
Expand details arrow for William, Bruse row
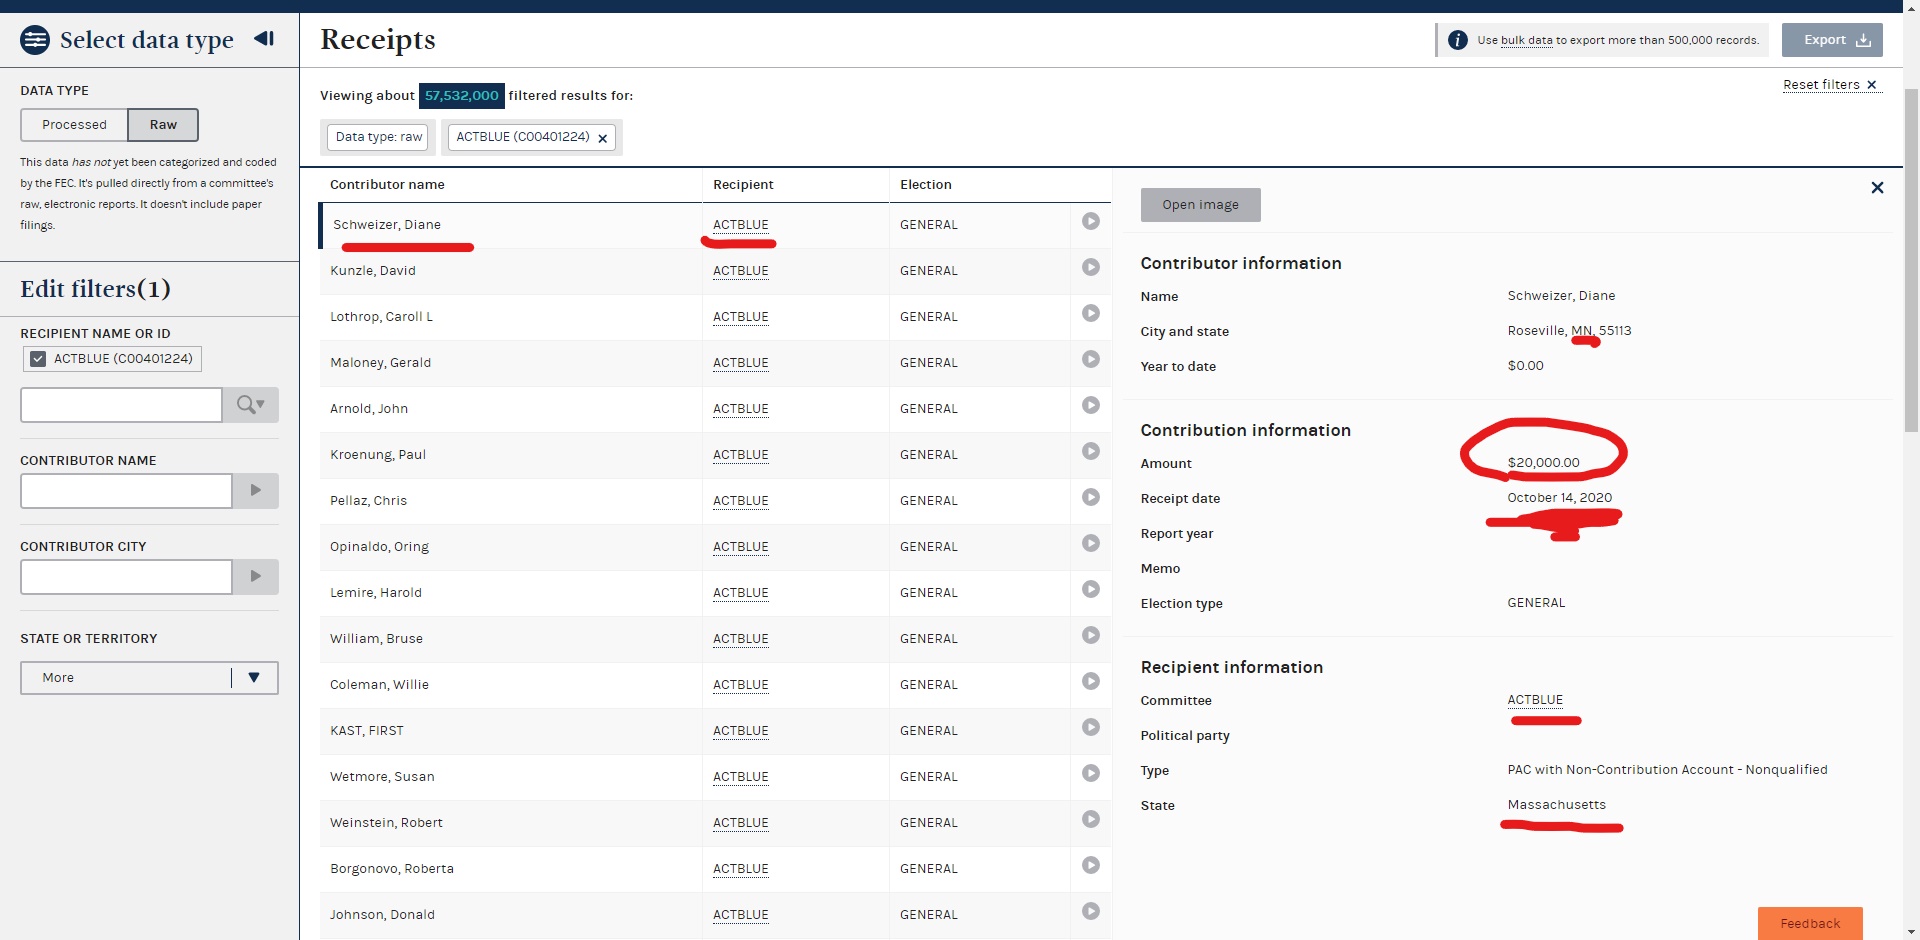click(1091, 635)
